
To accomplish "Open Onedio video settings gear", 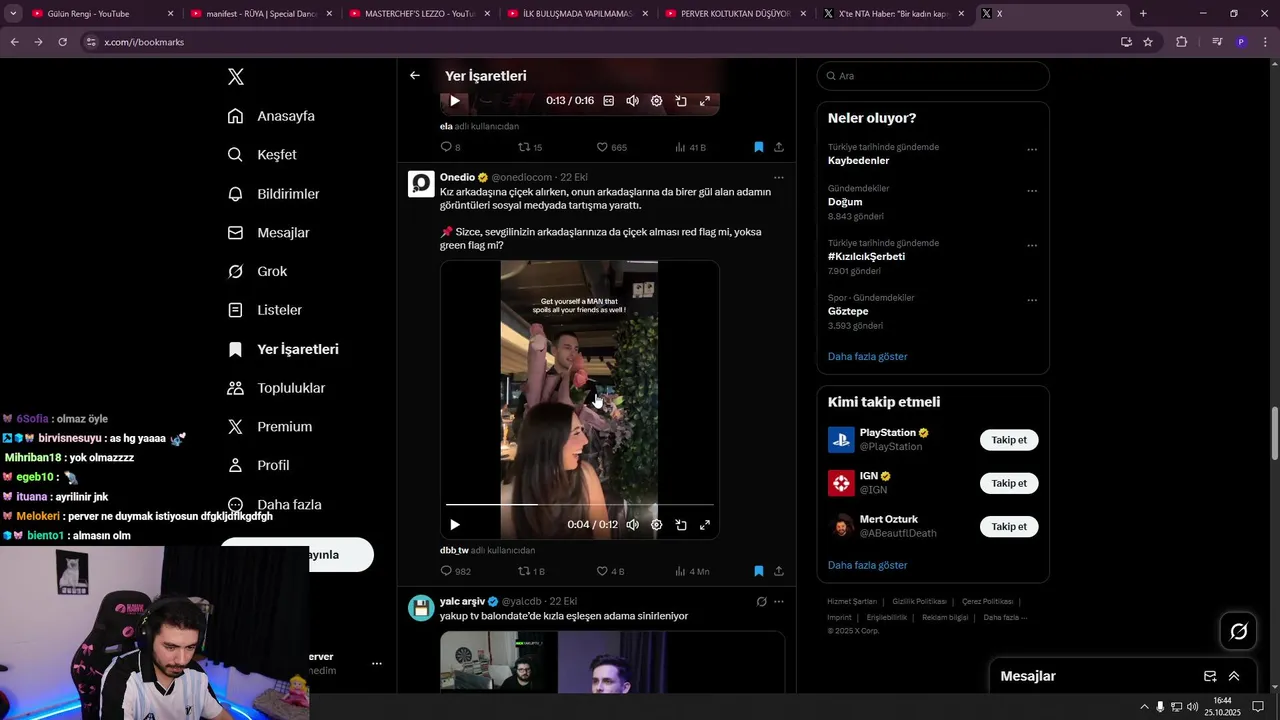I will pos(657,525).
